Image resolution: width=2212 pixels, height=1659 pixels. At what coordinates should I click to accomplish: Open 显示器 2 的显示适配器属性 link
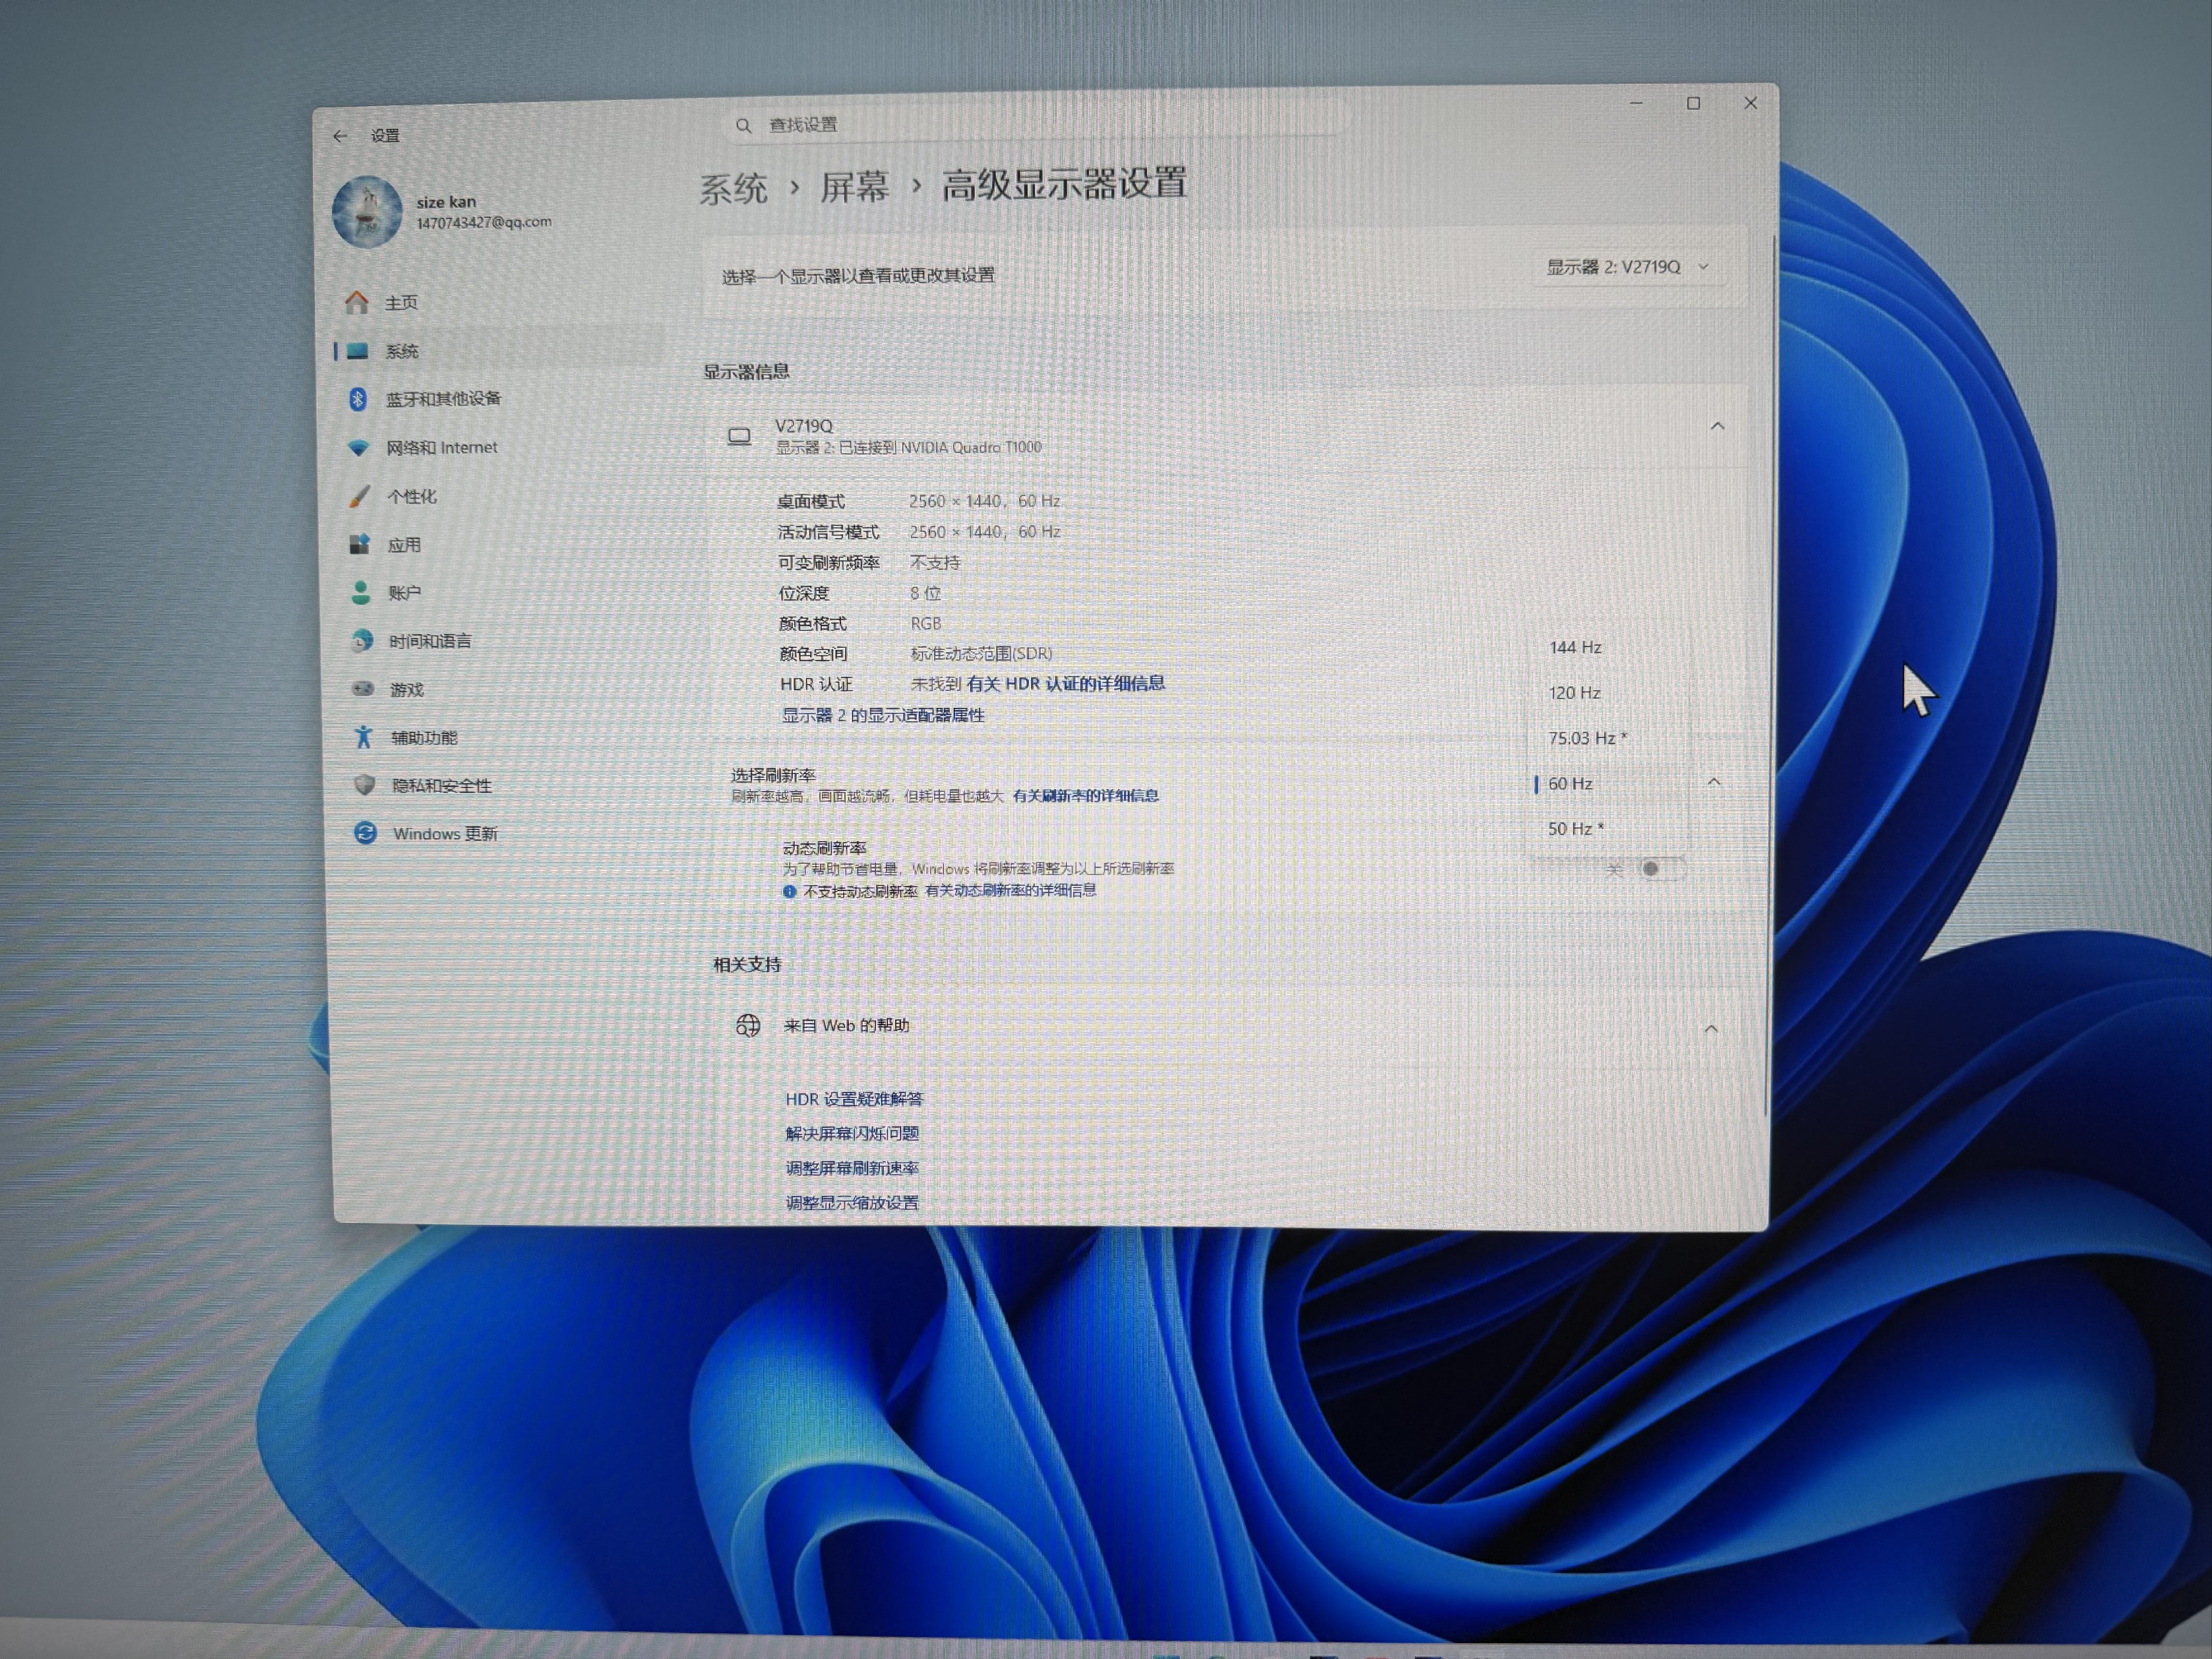point(883,716)
